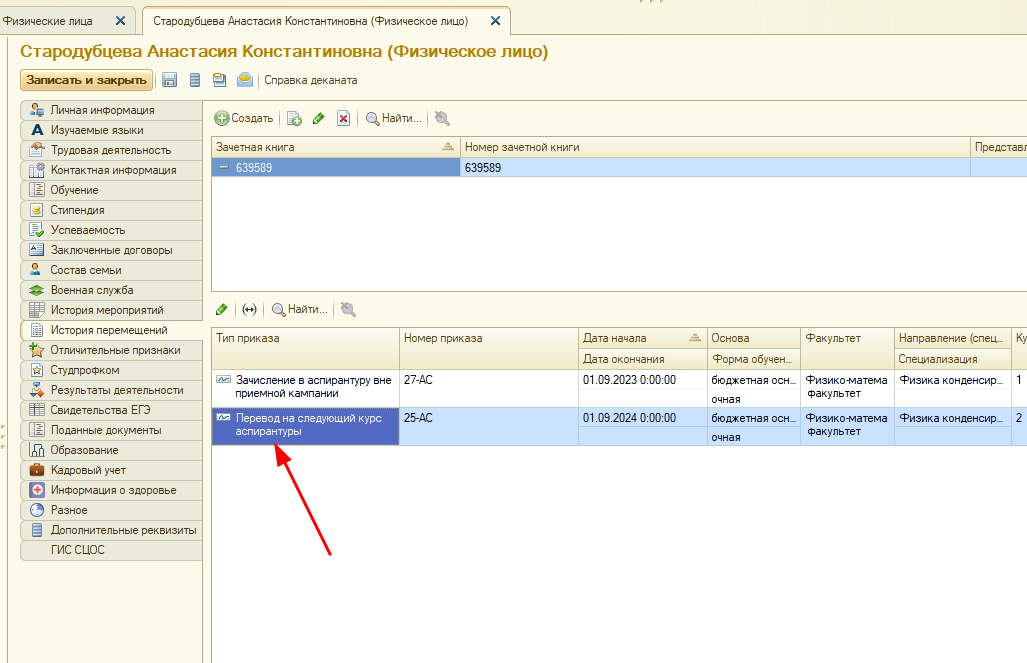Click the envelope icon in top toolbar

coord(244,80)
